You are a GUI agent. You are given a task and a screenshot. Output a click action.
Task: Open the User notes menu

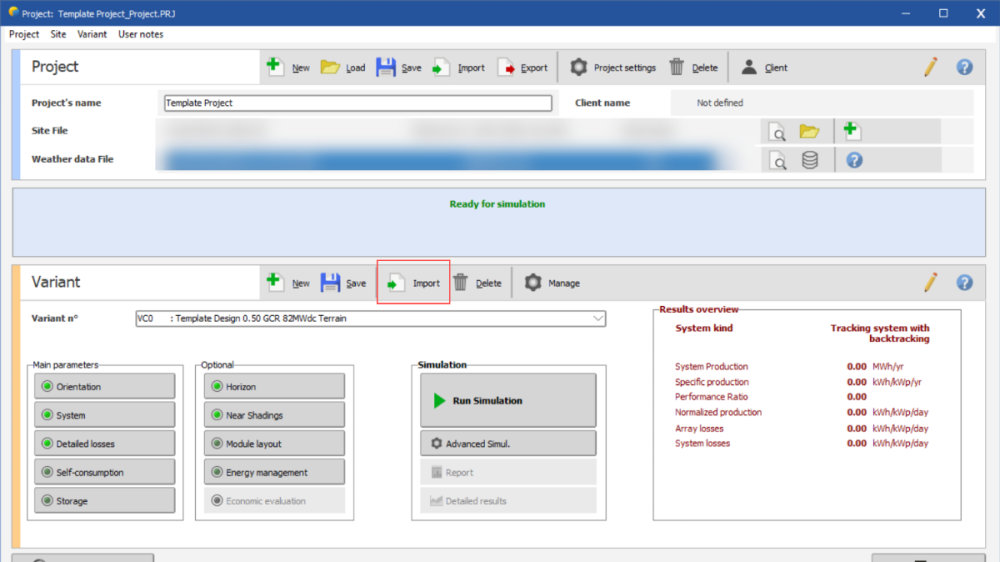pos(140,34)
